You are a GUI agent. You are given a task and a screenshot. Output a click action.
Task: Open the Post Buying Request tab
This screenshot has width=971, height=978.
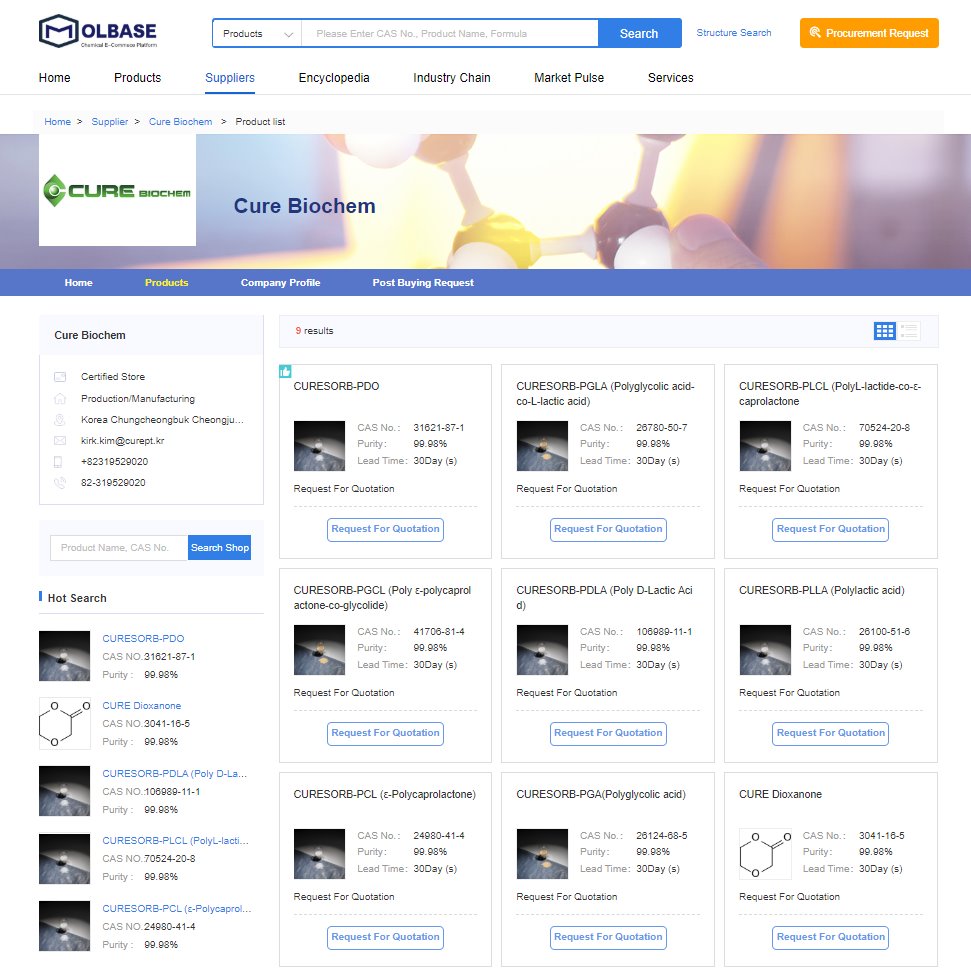click(x=423, y=283)
